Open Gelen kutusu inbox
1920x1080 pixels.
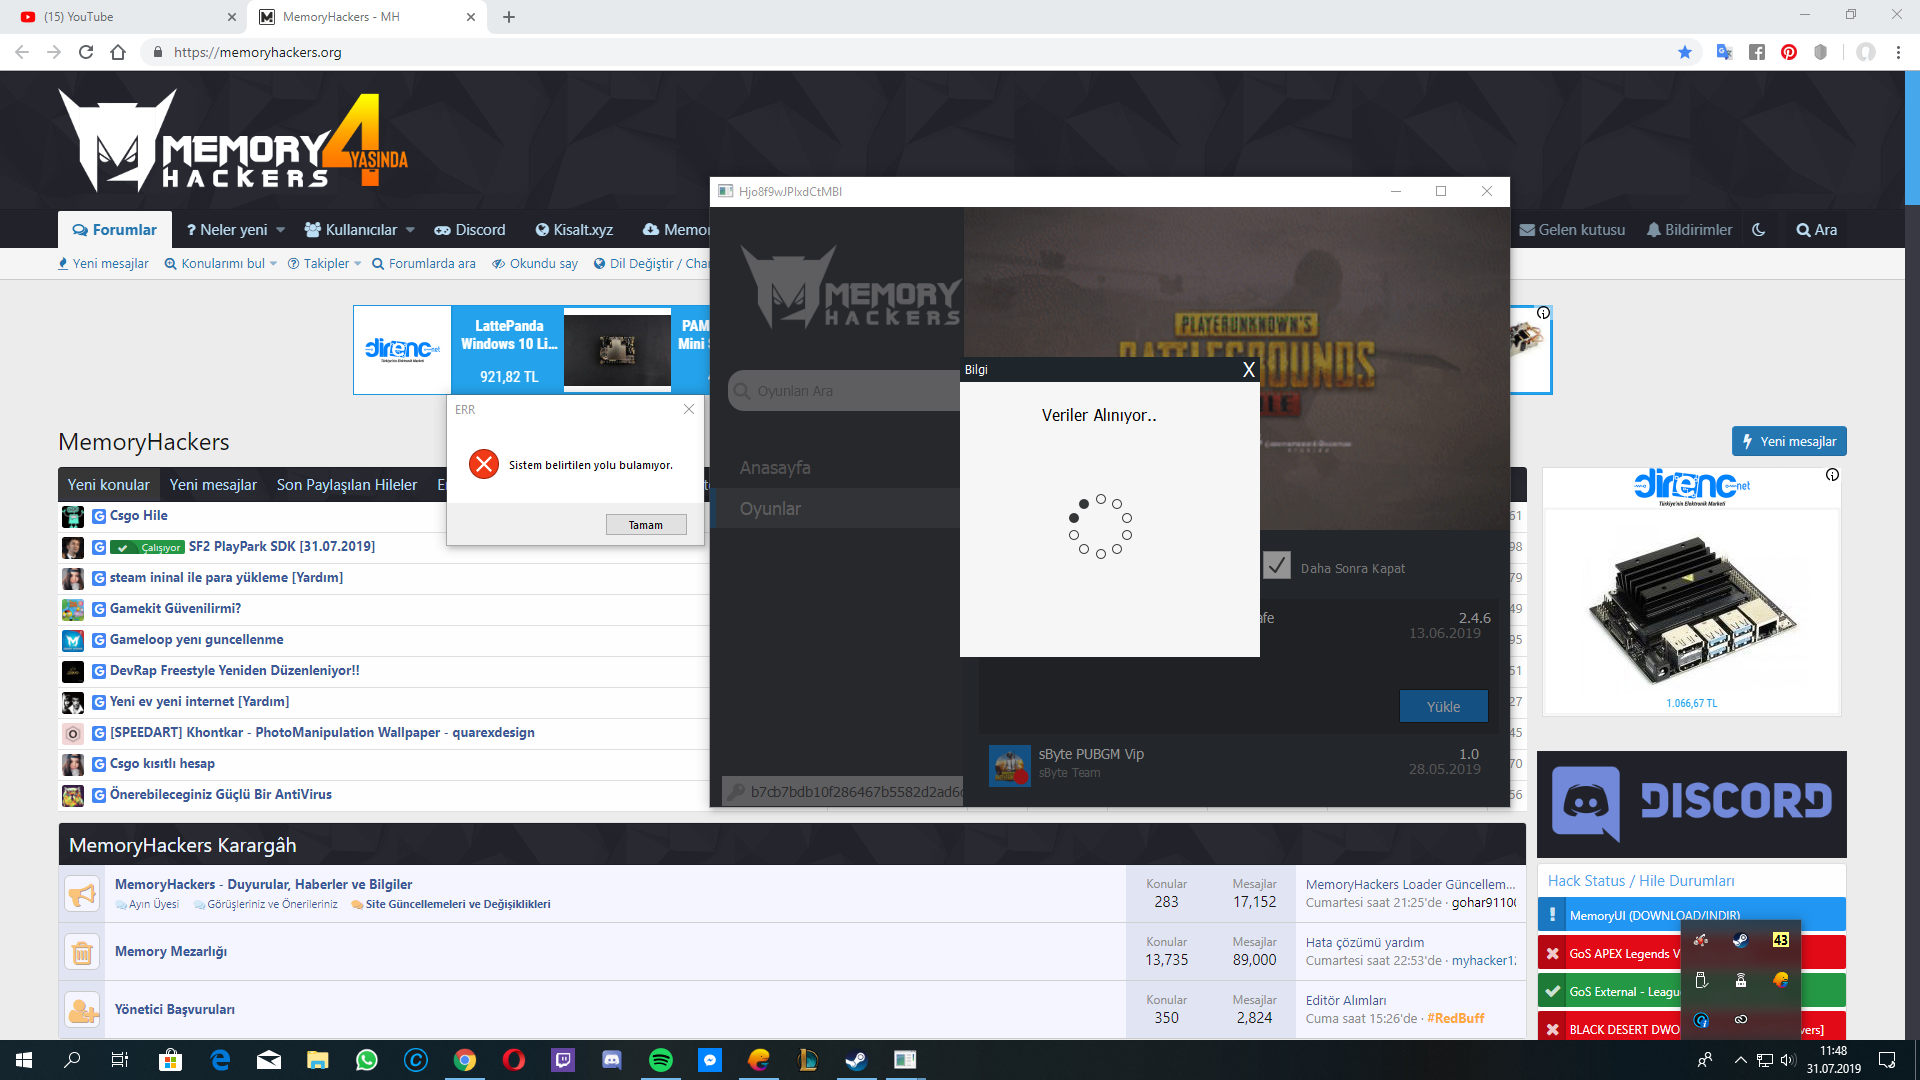(x=1572, y=230)
